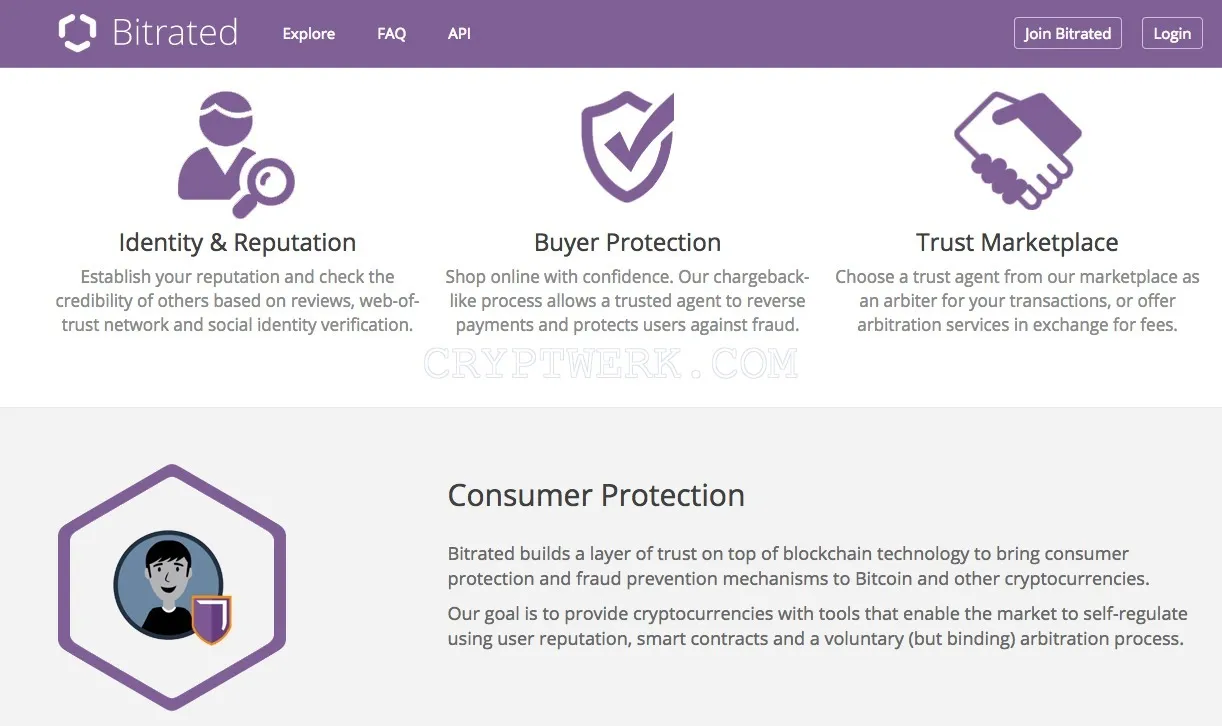The image size is (1222, 726).
Task: Click the Identity & Reputation person-magnifier icon
Action: point(236,155)
